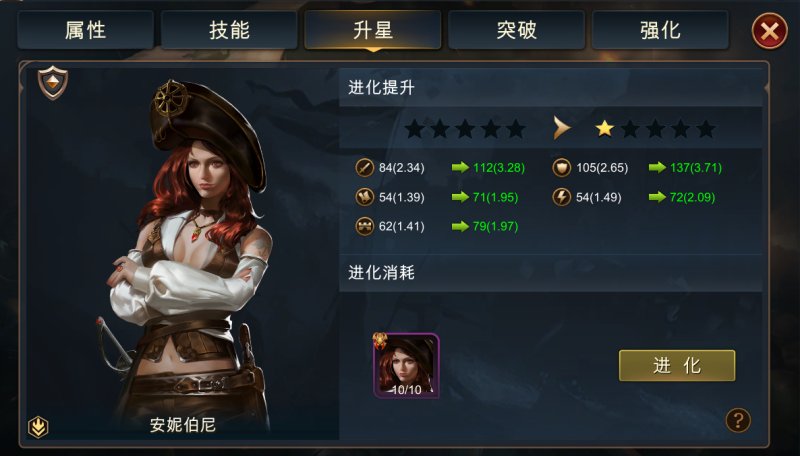The image size is (800, 456).
Task: Click the hero name 安妮伯尼
Action: (183, 424)
